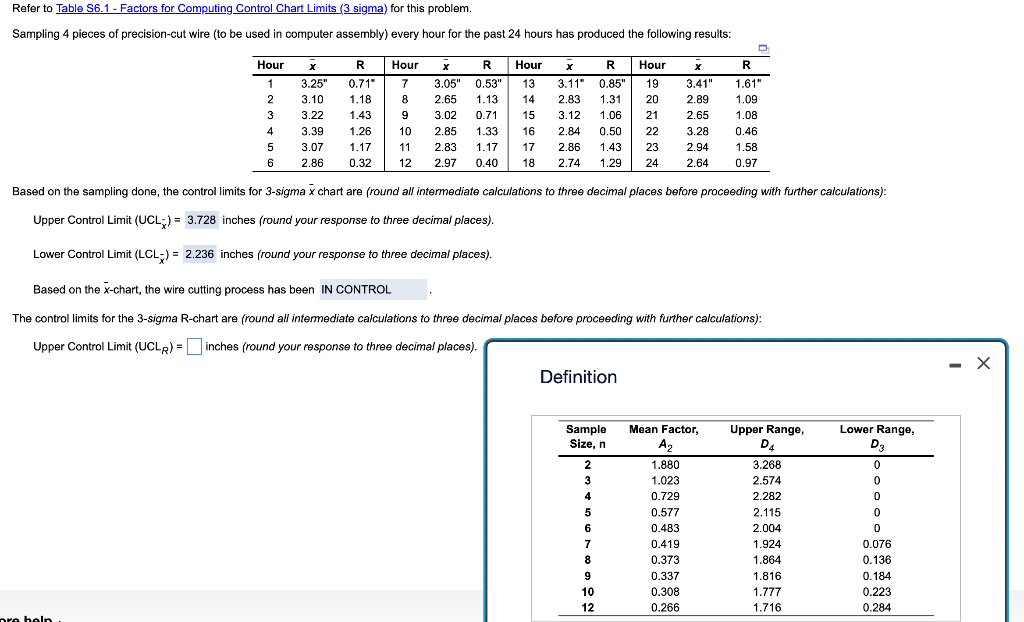Click the Definition window title

click(x=578, y=378)
